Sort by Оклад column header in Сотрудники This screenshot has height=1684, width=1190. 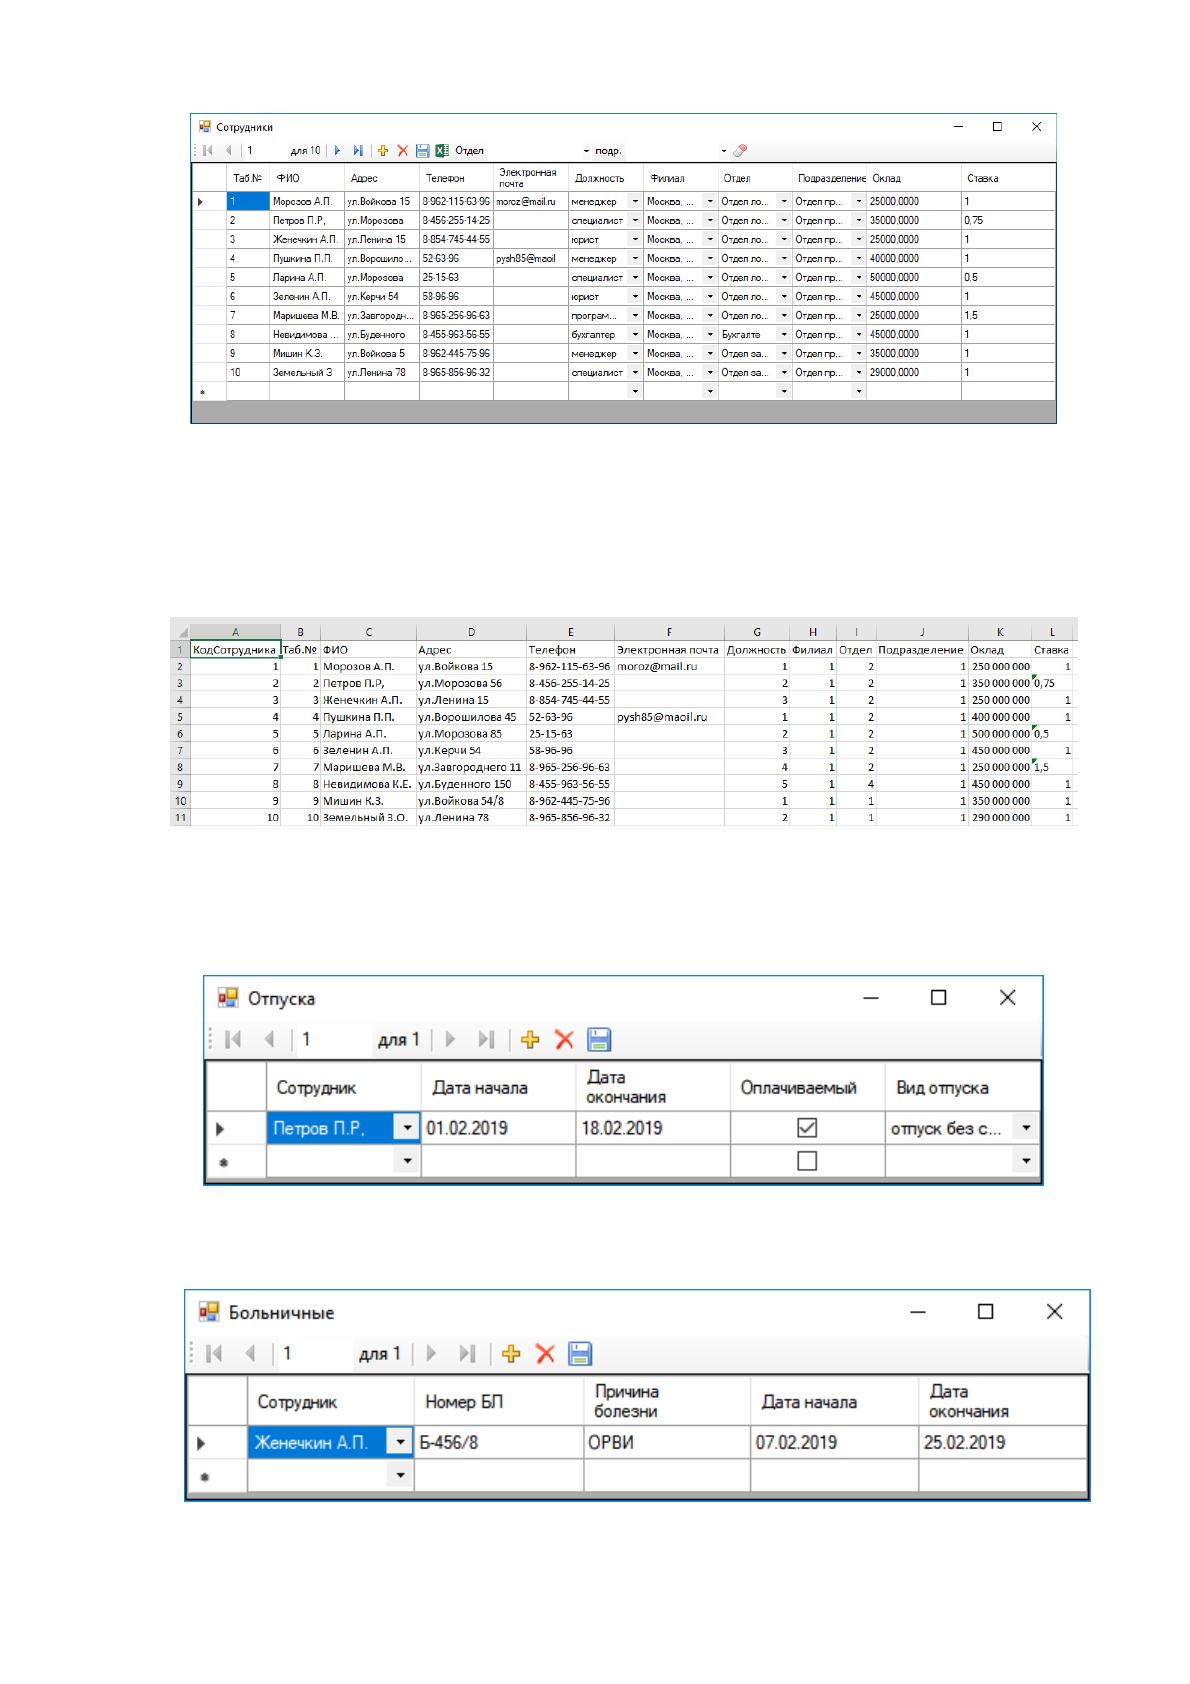[x=913, y=178]
